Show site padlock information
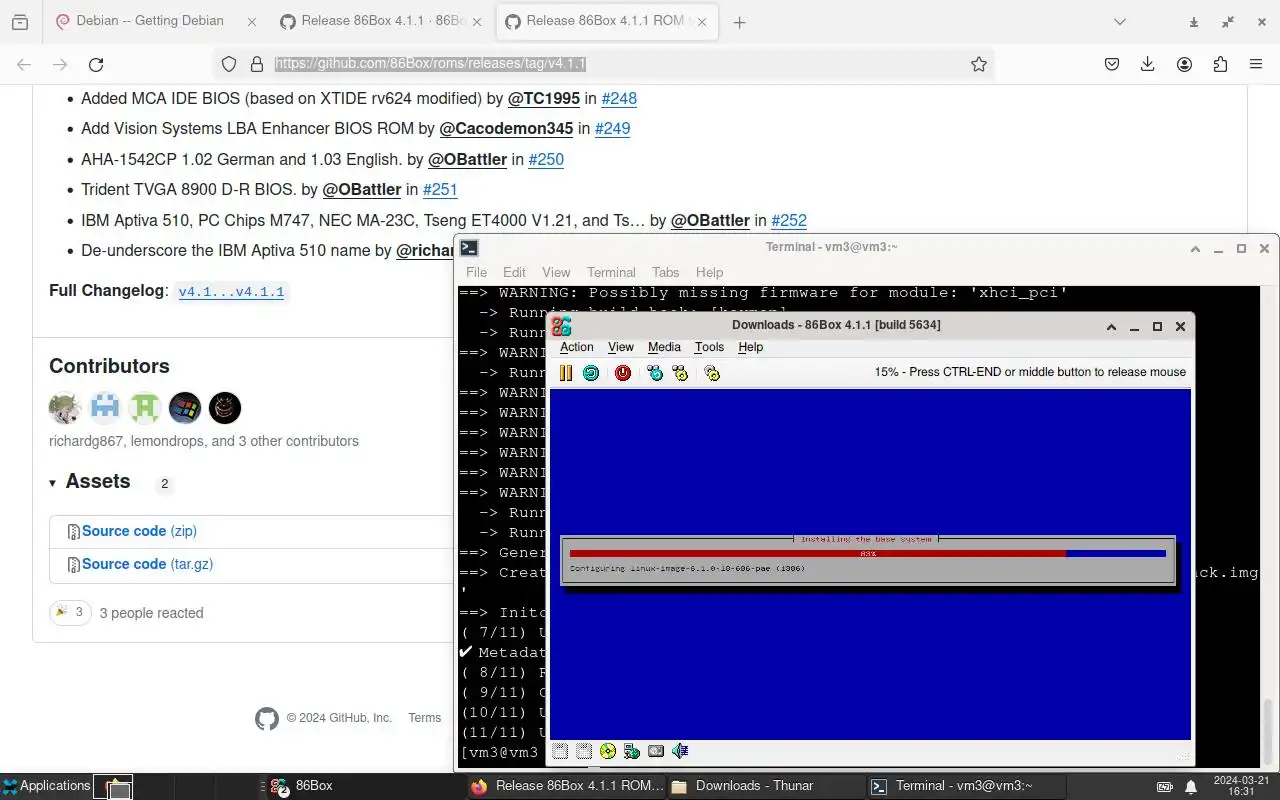Screen dimensions: 1280x800 tap(256, 64)
